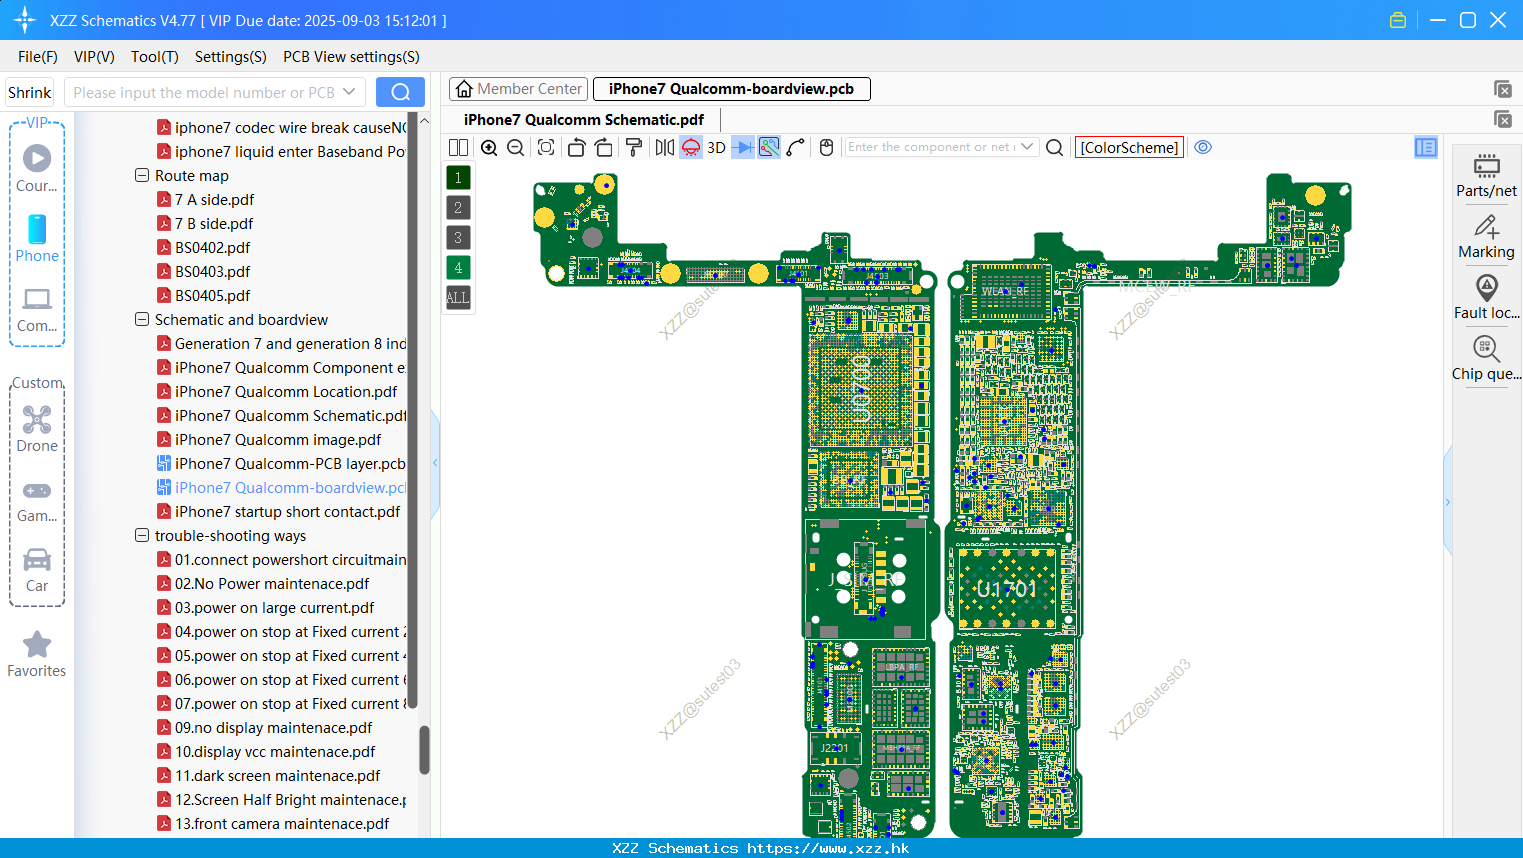This screenshot has height=858, width=1523.
Task: Select the route line drawing tool
Action: (x=796, y=147)
